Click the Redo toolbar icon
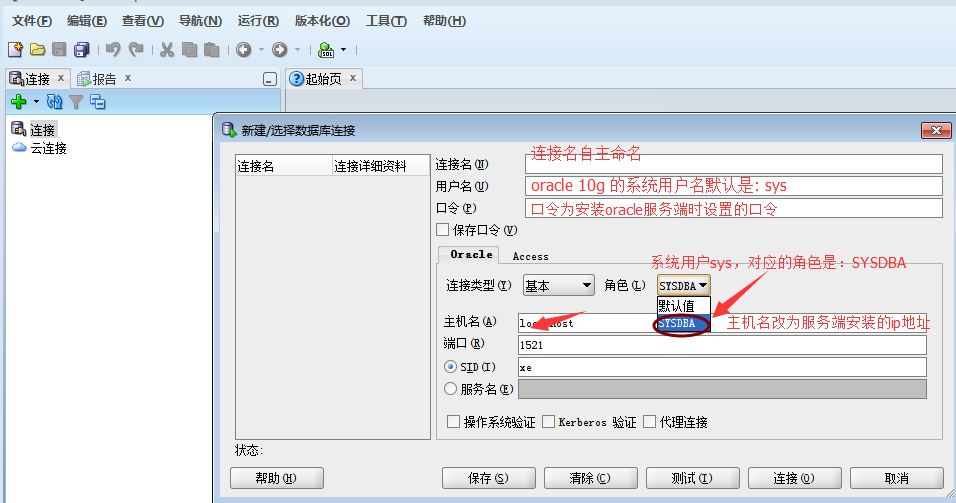956x503 pixels. point(136,49)
